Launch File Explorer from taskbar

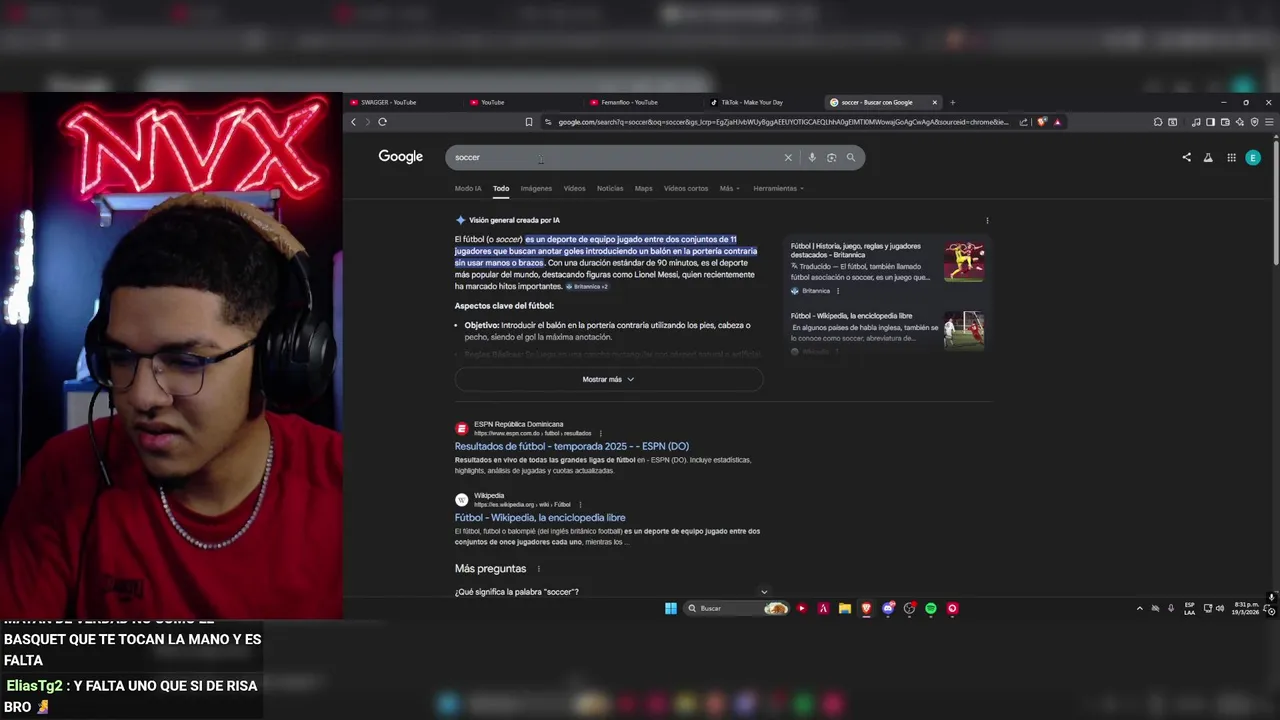[x=845, y=608]
